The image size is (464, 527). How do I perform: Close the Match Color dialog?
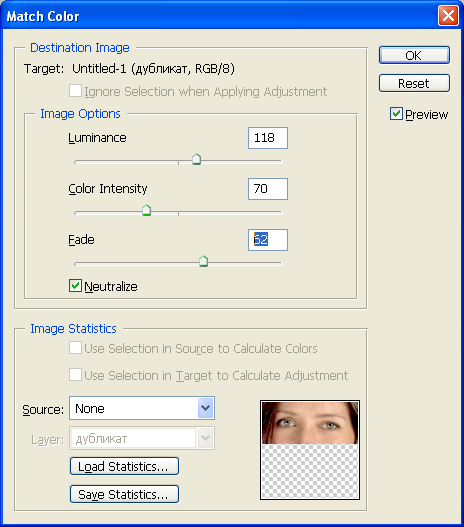tap(448, 15)
